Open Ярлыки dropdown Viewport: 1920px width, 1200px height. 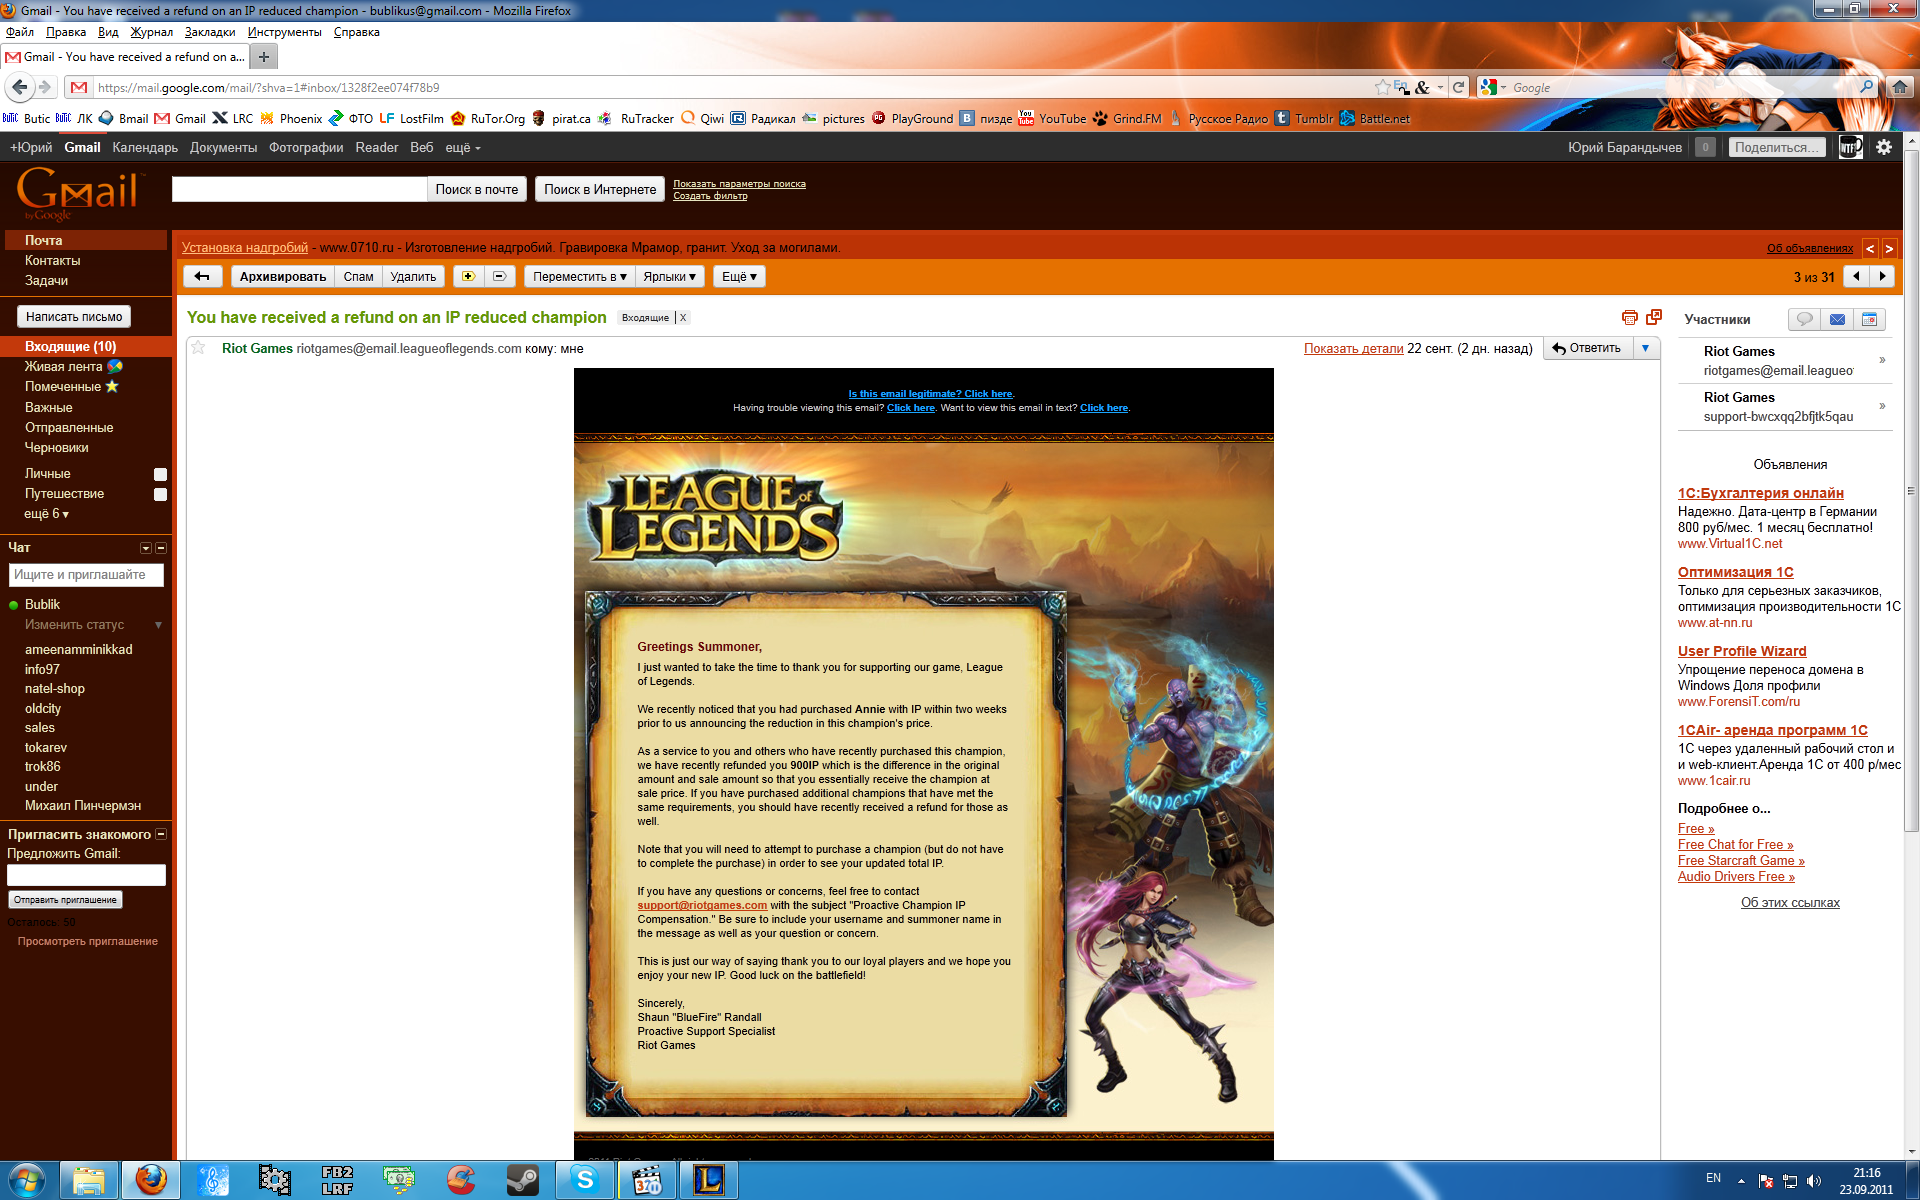670,276
